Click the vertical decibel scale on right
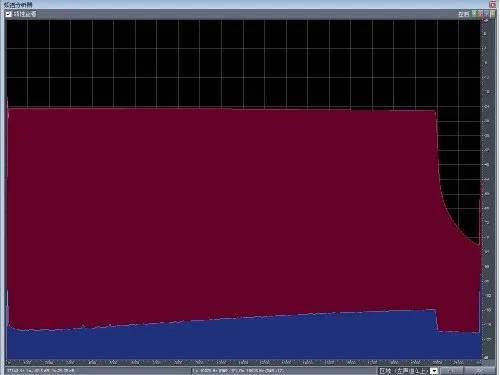Image resolution: width=500 pixels, height=375 pixels. pyautogui.click(x=488, y=189)
